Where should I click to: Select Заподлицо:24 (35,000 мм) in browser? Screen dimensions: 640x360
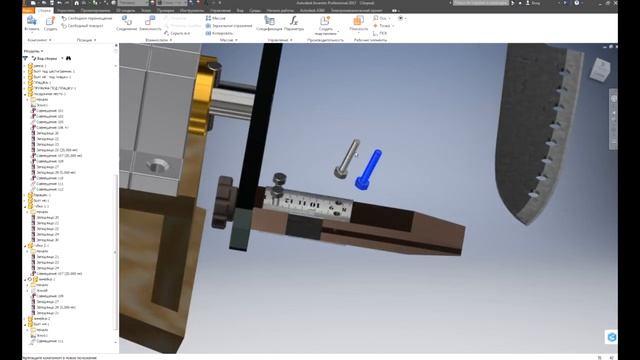click(55, 150)
